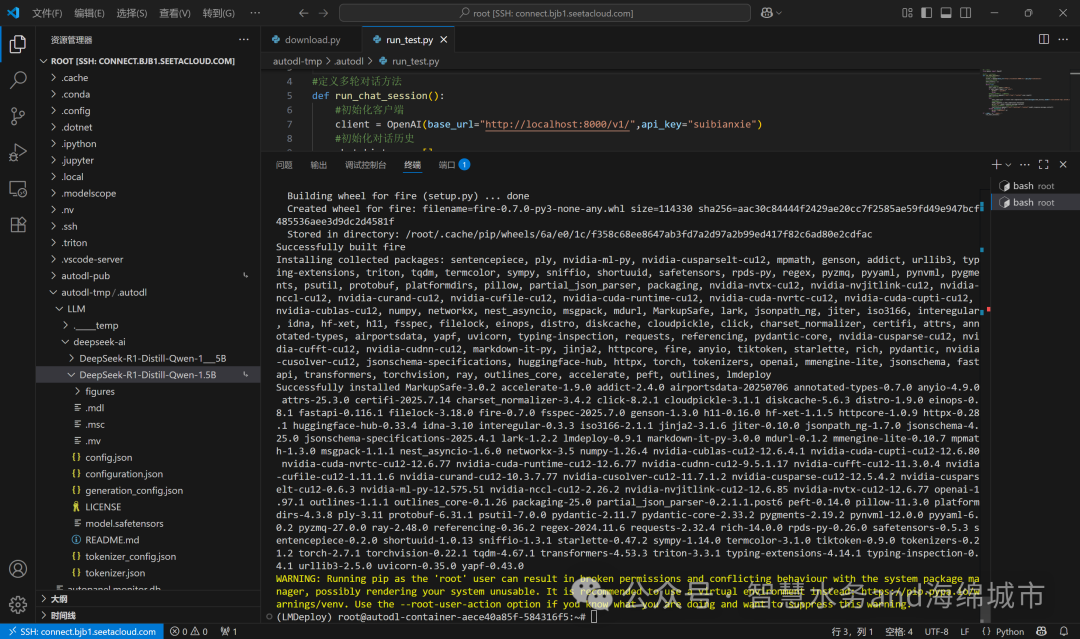Expand the .conda folder
This screenshot has width=1080, height=639.
149,94
